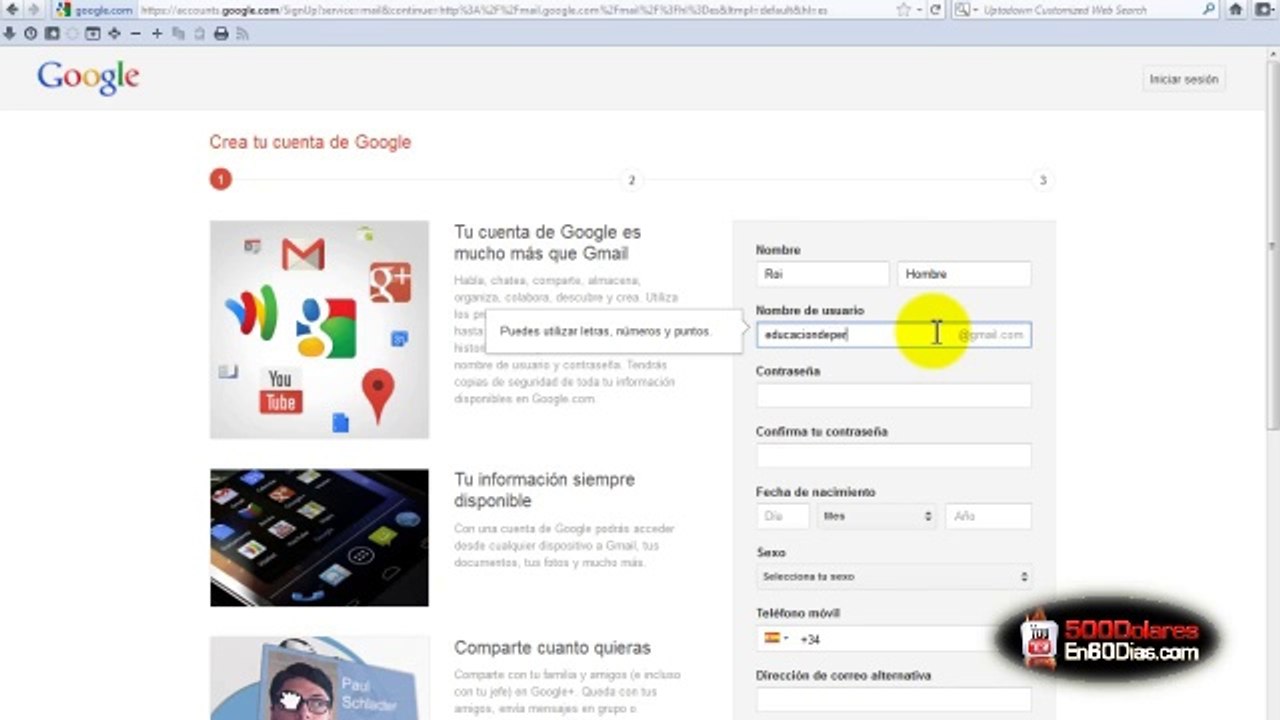Go to the browser home page icon
Image resolution: width=1280 pixels, height=720 pixels.
1236,10
